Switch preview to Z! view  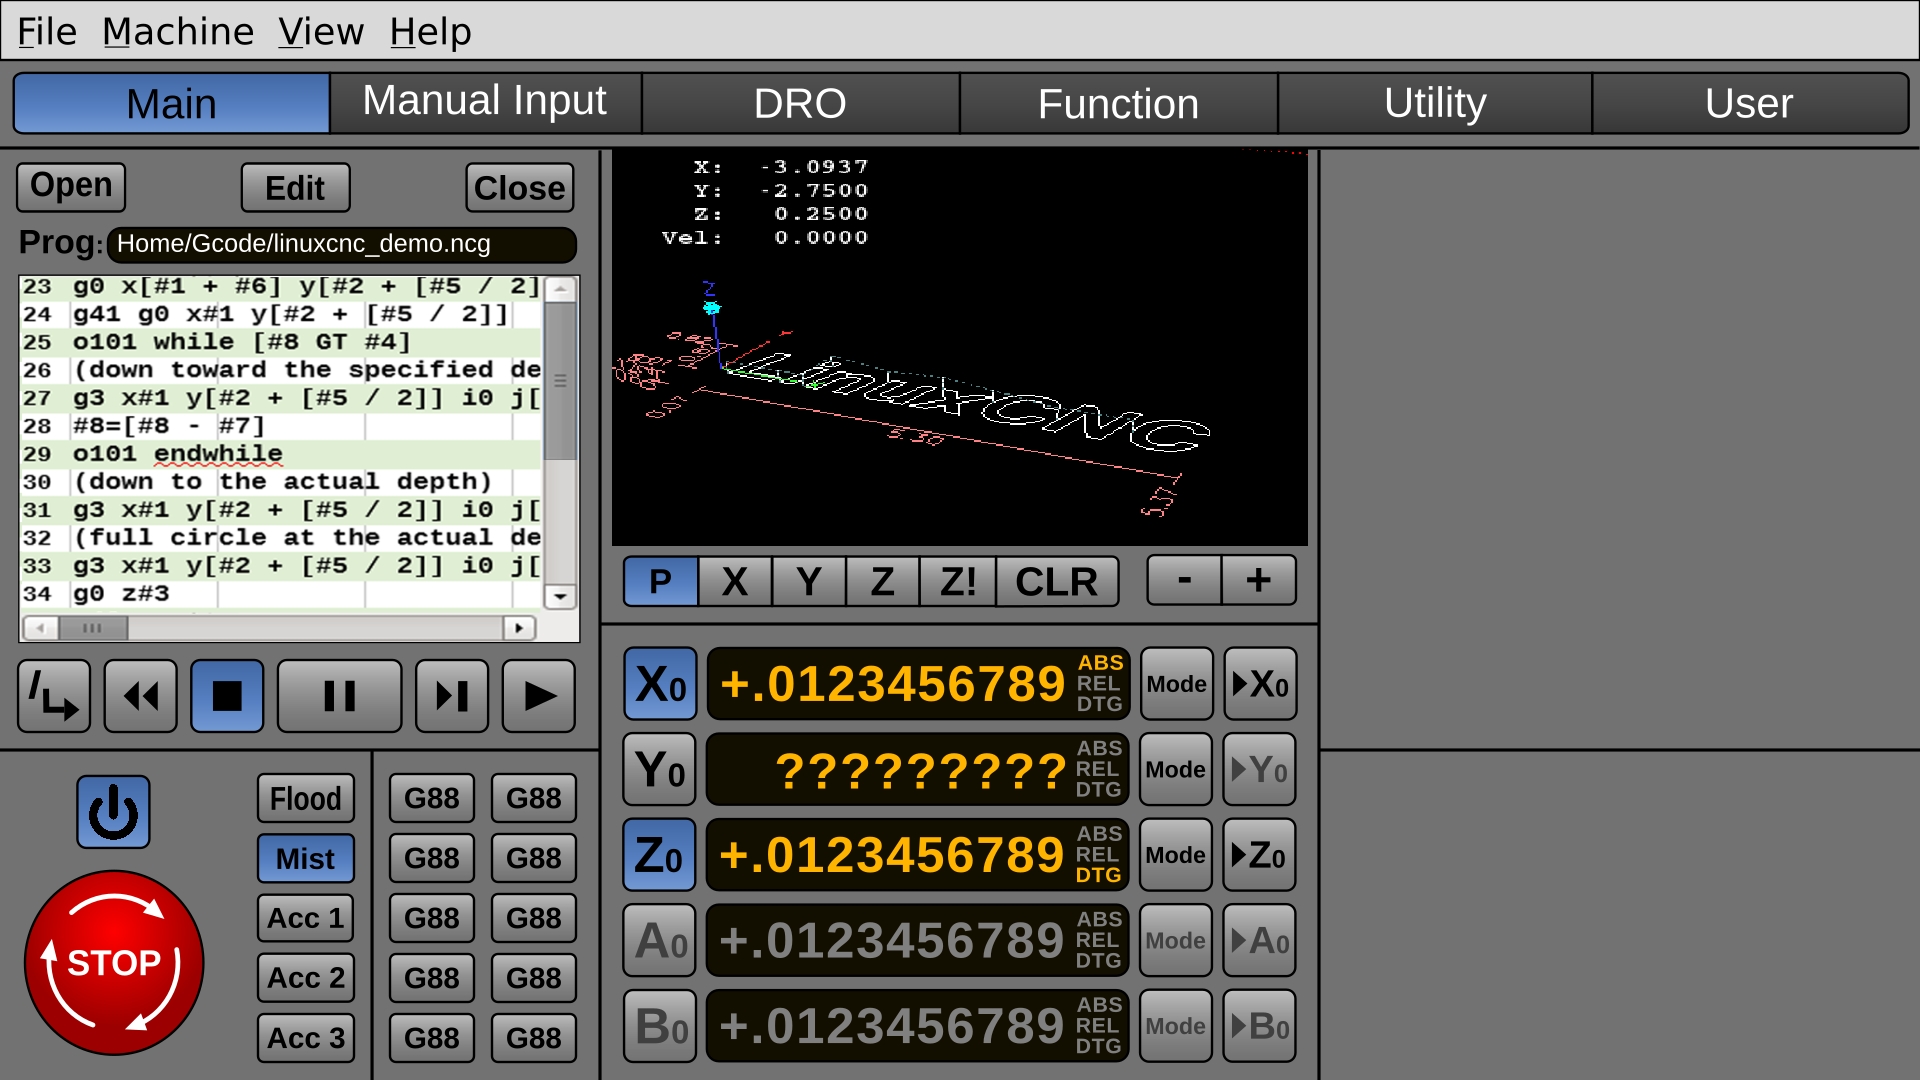958,582
